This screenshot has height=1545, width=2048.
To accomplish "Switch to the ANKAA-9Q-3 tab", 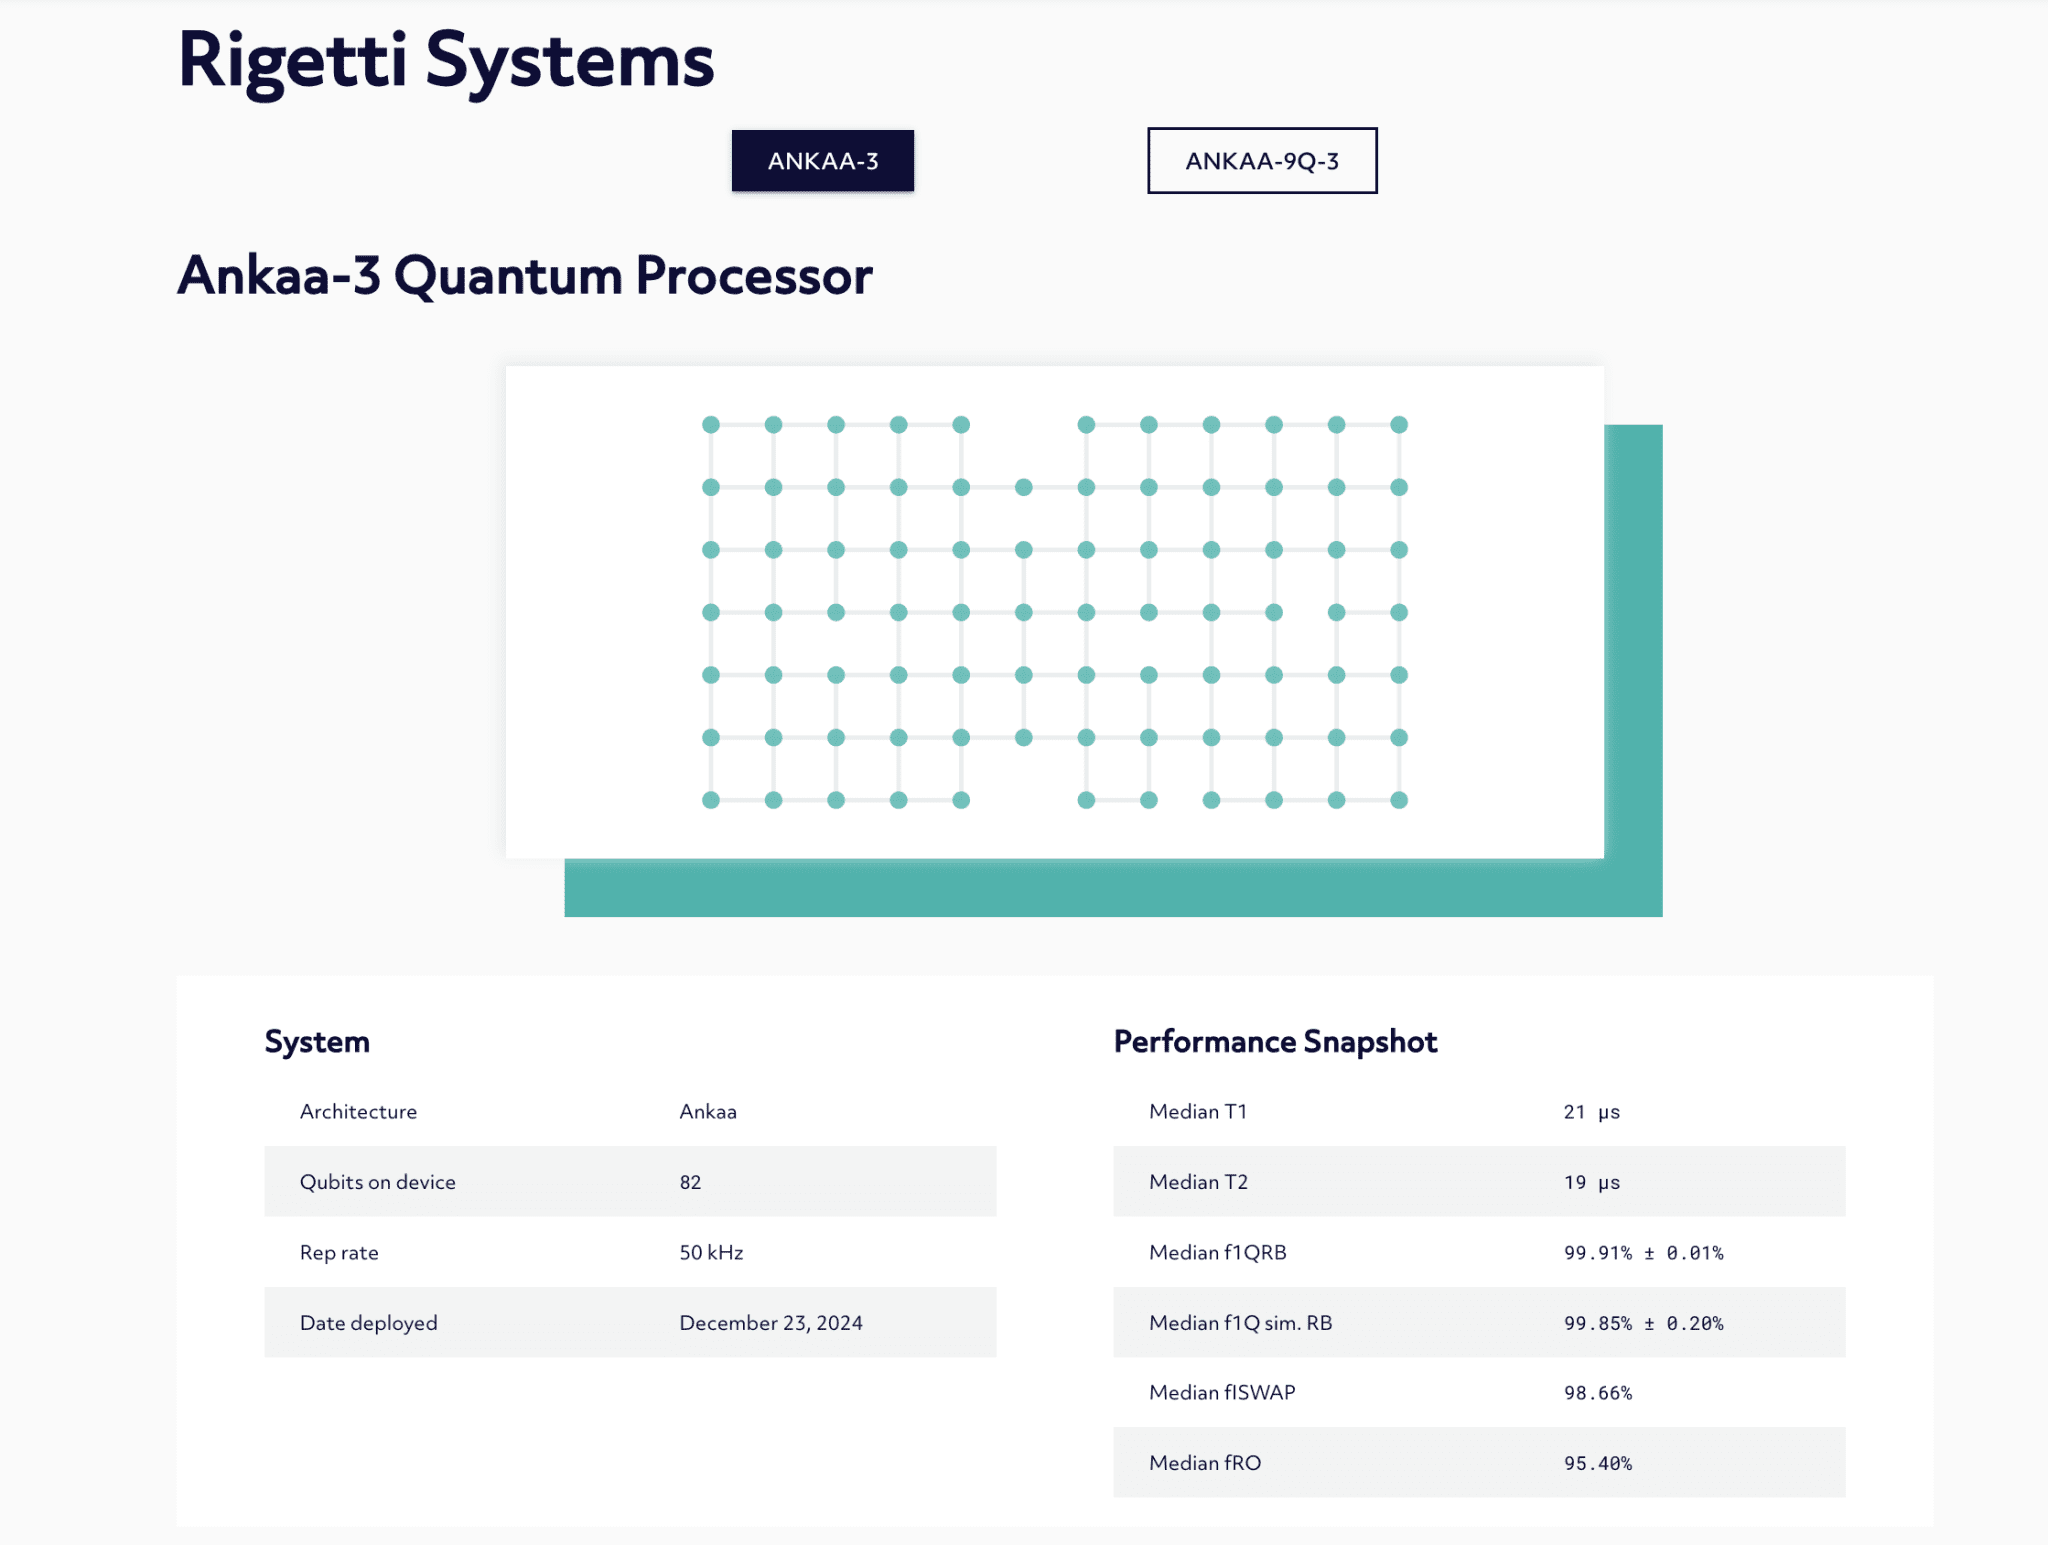I will click(x=1262, y=160).
